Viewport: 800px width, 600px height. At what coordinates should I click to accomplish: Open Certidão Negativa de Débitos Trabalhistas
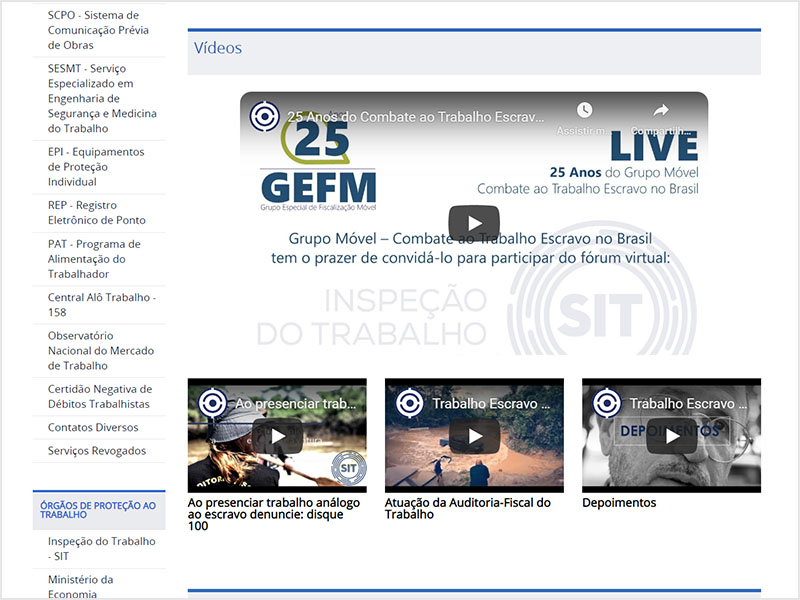click(100, 396)
